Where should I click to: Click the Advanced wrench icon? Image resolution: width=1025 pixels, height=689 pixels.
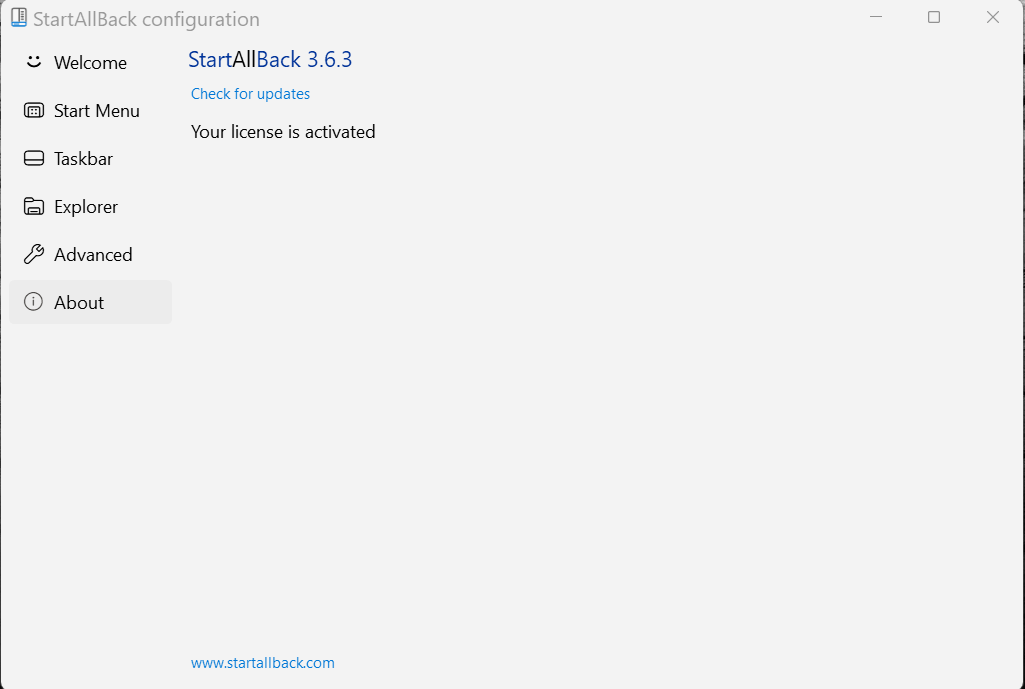33,254
